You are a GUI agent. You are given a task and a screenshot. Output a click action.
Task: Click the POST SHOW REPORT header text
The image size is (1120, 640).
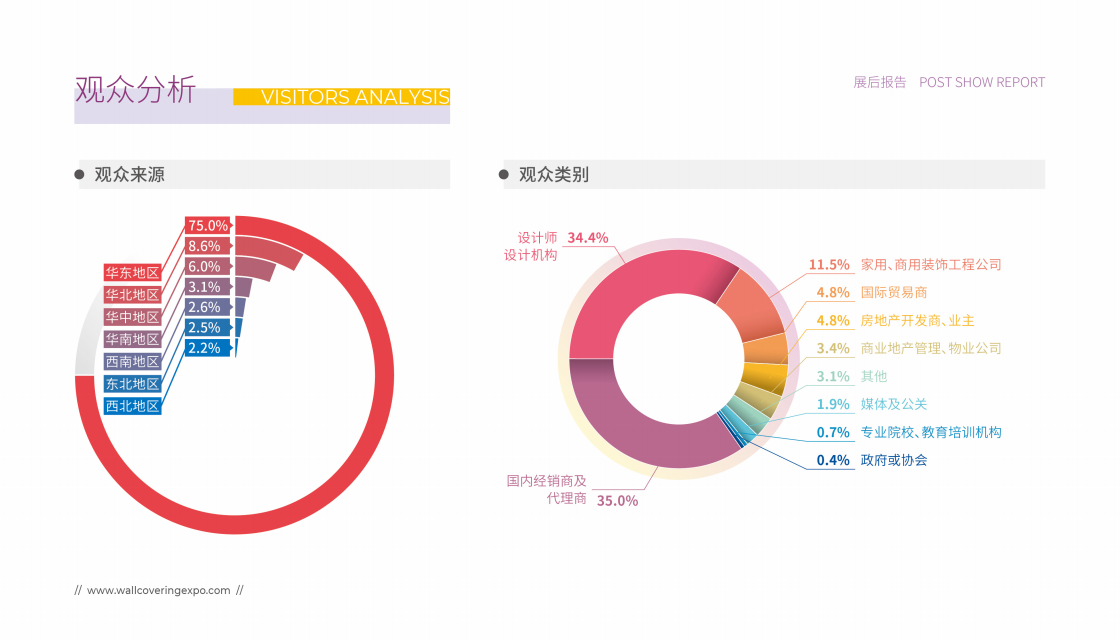coord(981,82)
